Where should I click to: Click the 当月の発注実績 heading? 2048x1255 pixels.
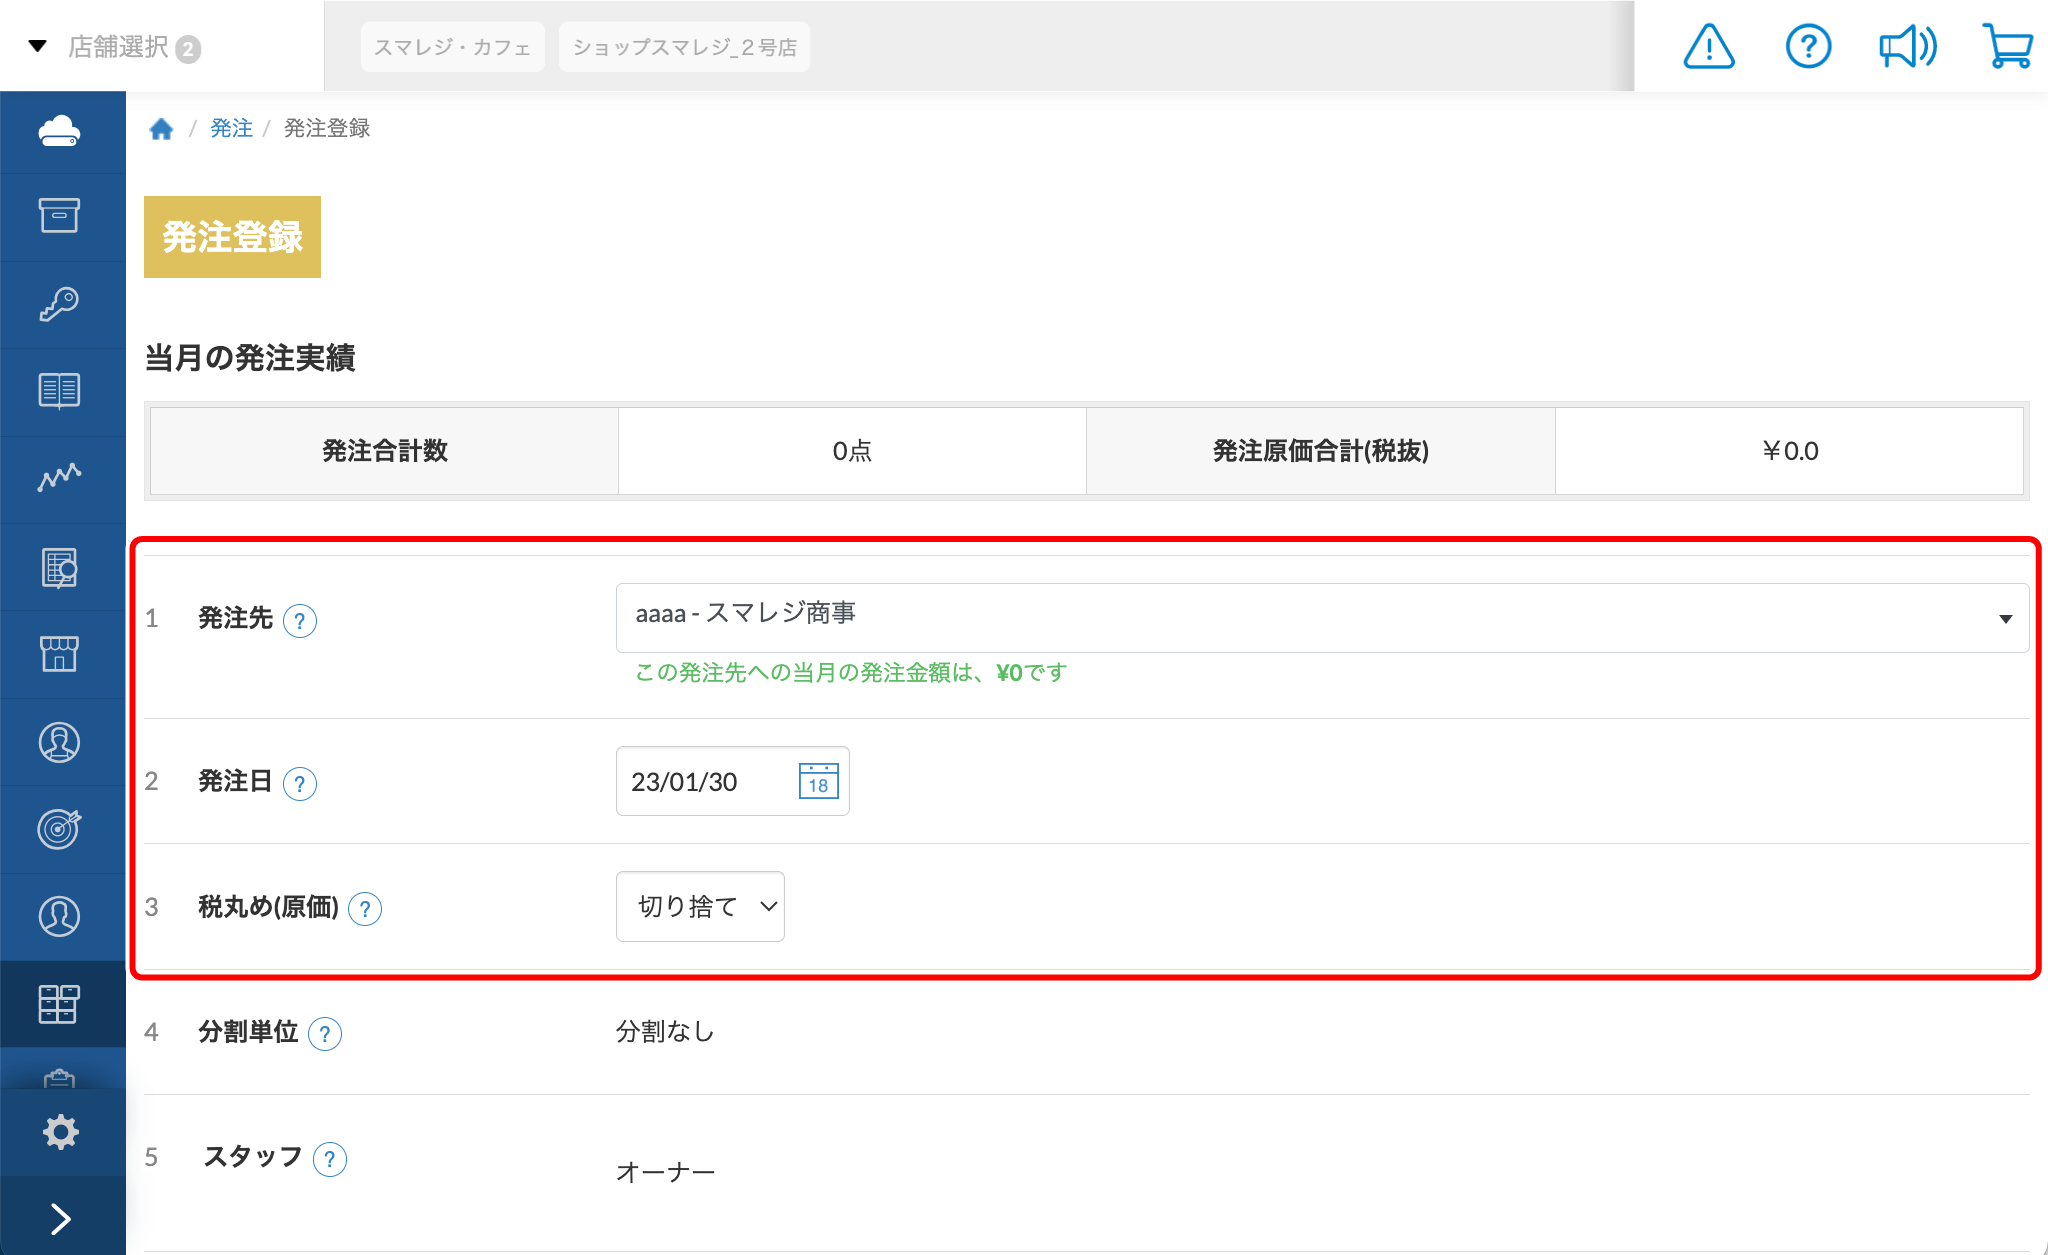[250, 358]
